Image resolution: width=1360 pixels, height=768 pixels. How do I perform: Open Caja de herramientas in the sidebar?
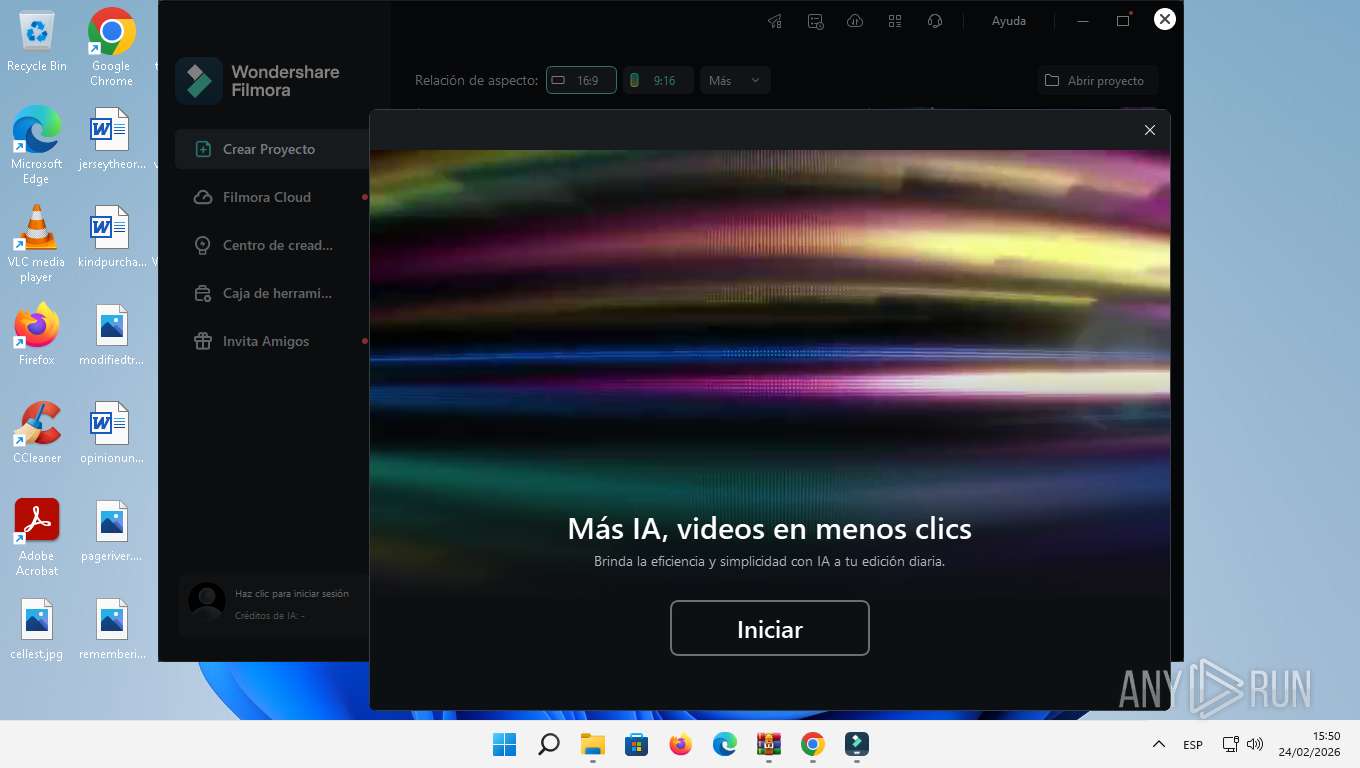pyautogui.click(x=272, y=293)
